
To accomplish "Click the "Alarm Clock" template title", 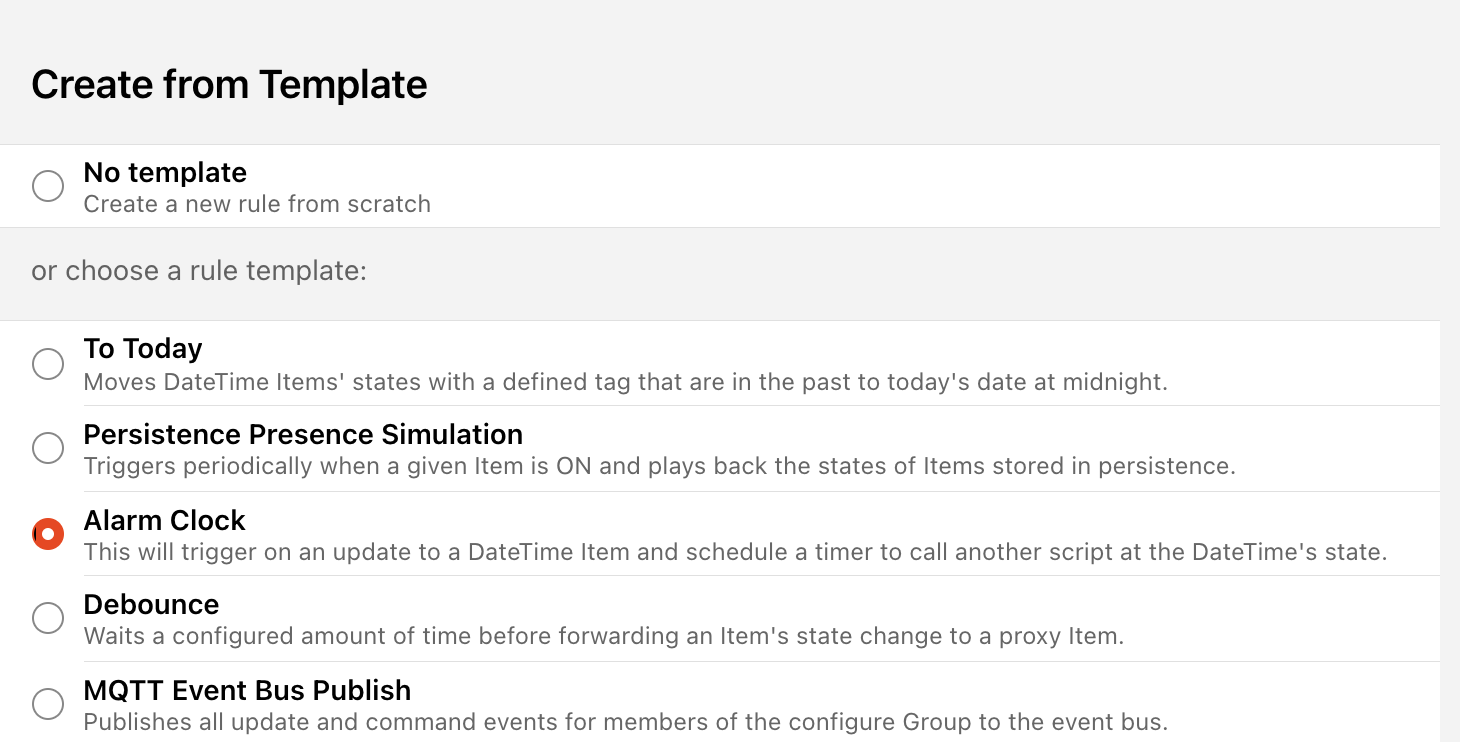I will point(164,520).
